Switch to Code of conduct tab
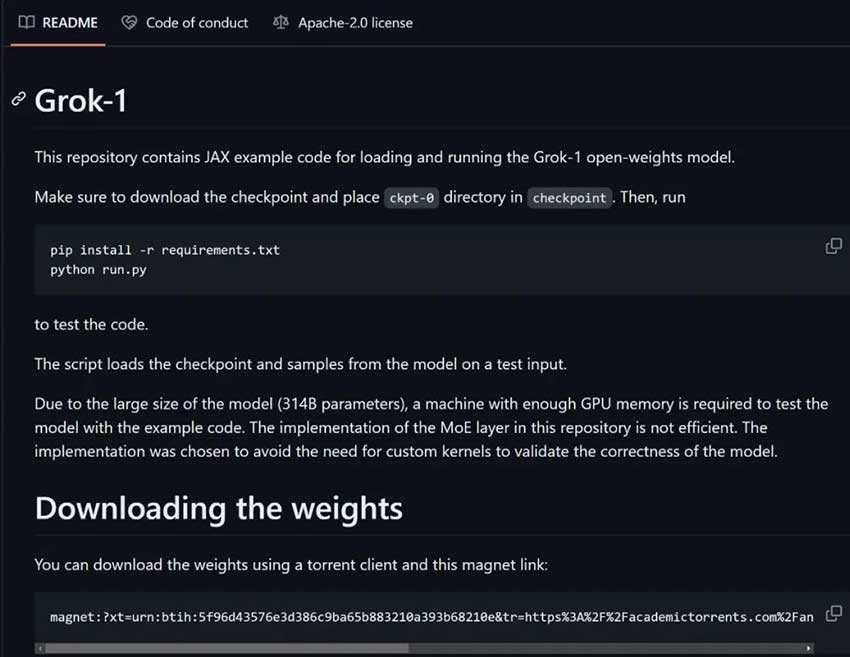The image size is (850, 657). (184, 23)
